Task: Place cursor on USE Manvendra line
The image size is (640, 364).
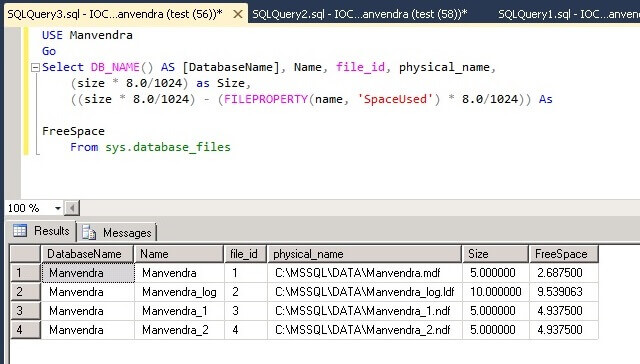Action: [87, 35]
